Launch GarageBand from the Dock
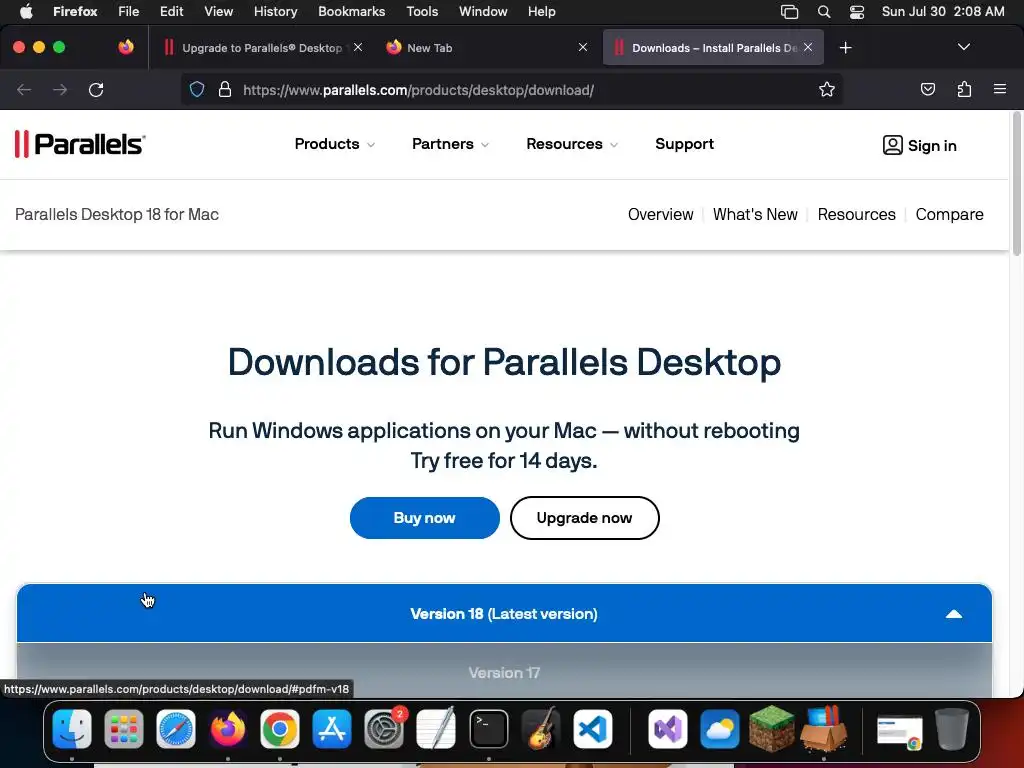1024x768 pixels. point(541,729)
